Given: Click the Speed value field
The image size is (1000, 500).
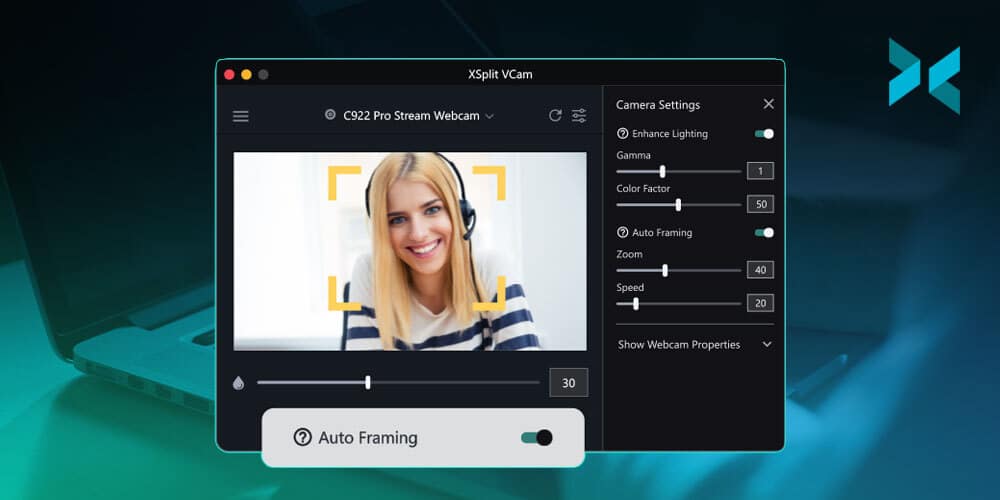Looking at the screenshot, I should click(760, 303).
